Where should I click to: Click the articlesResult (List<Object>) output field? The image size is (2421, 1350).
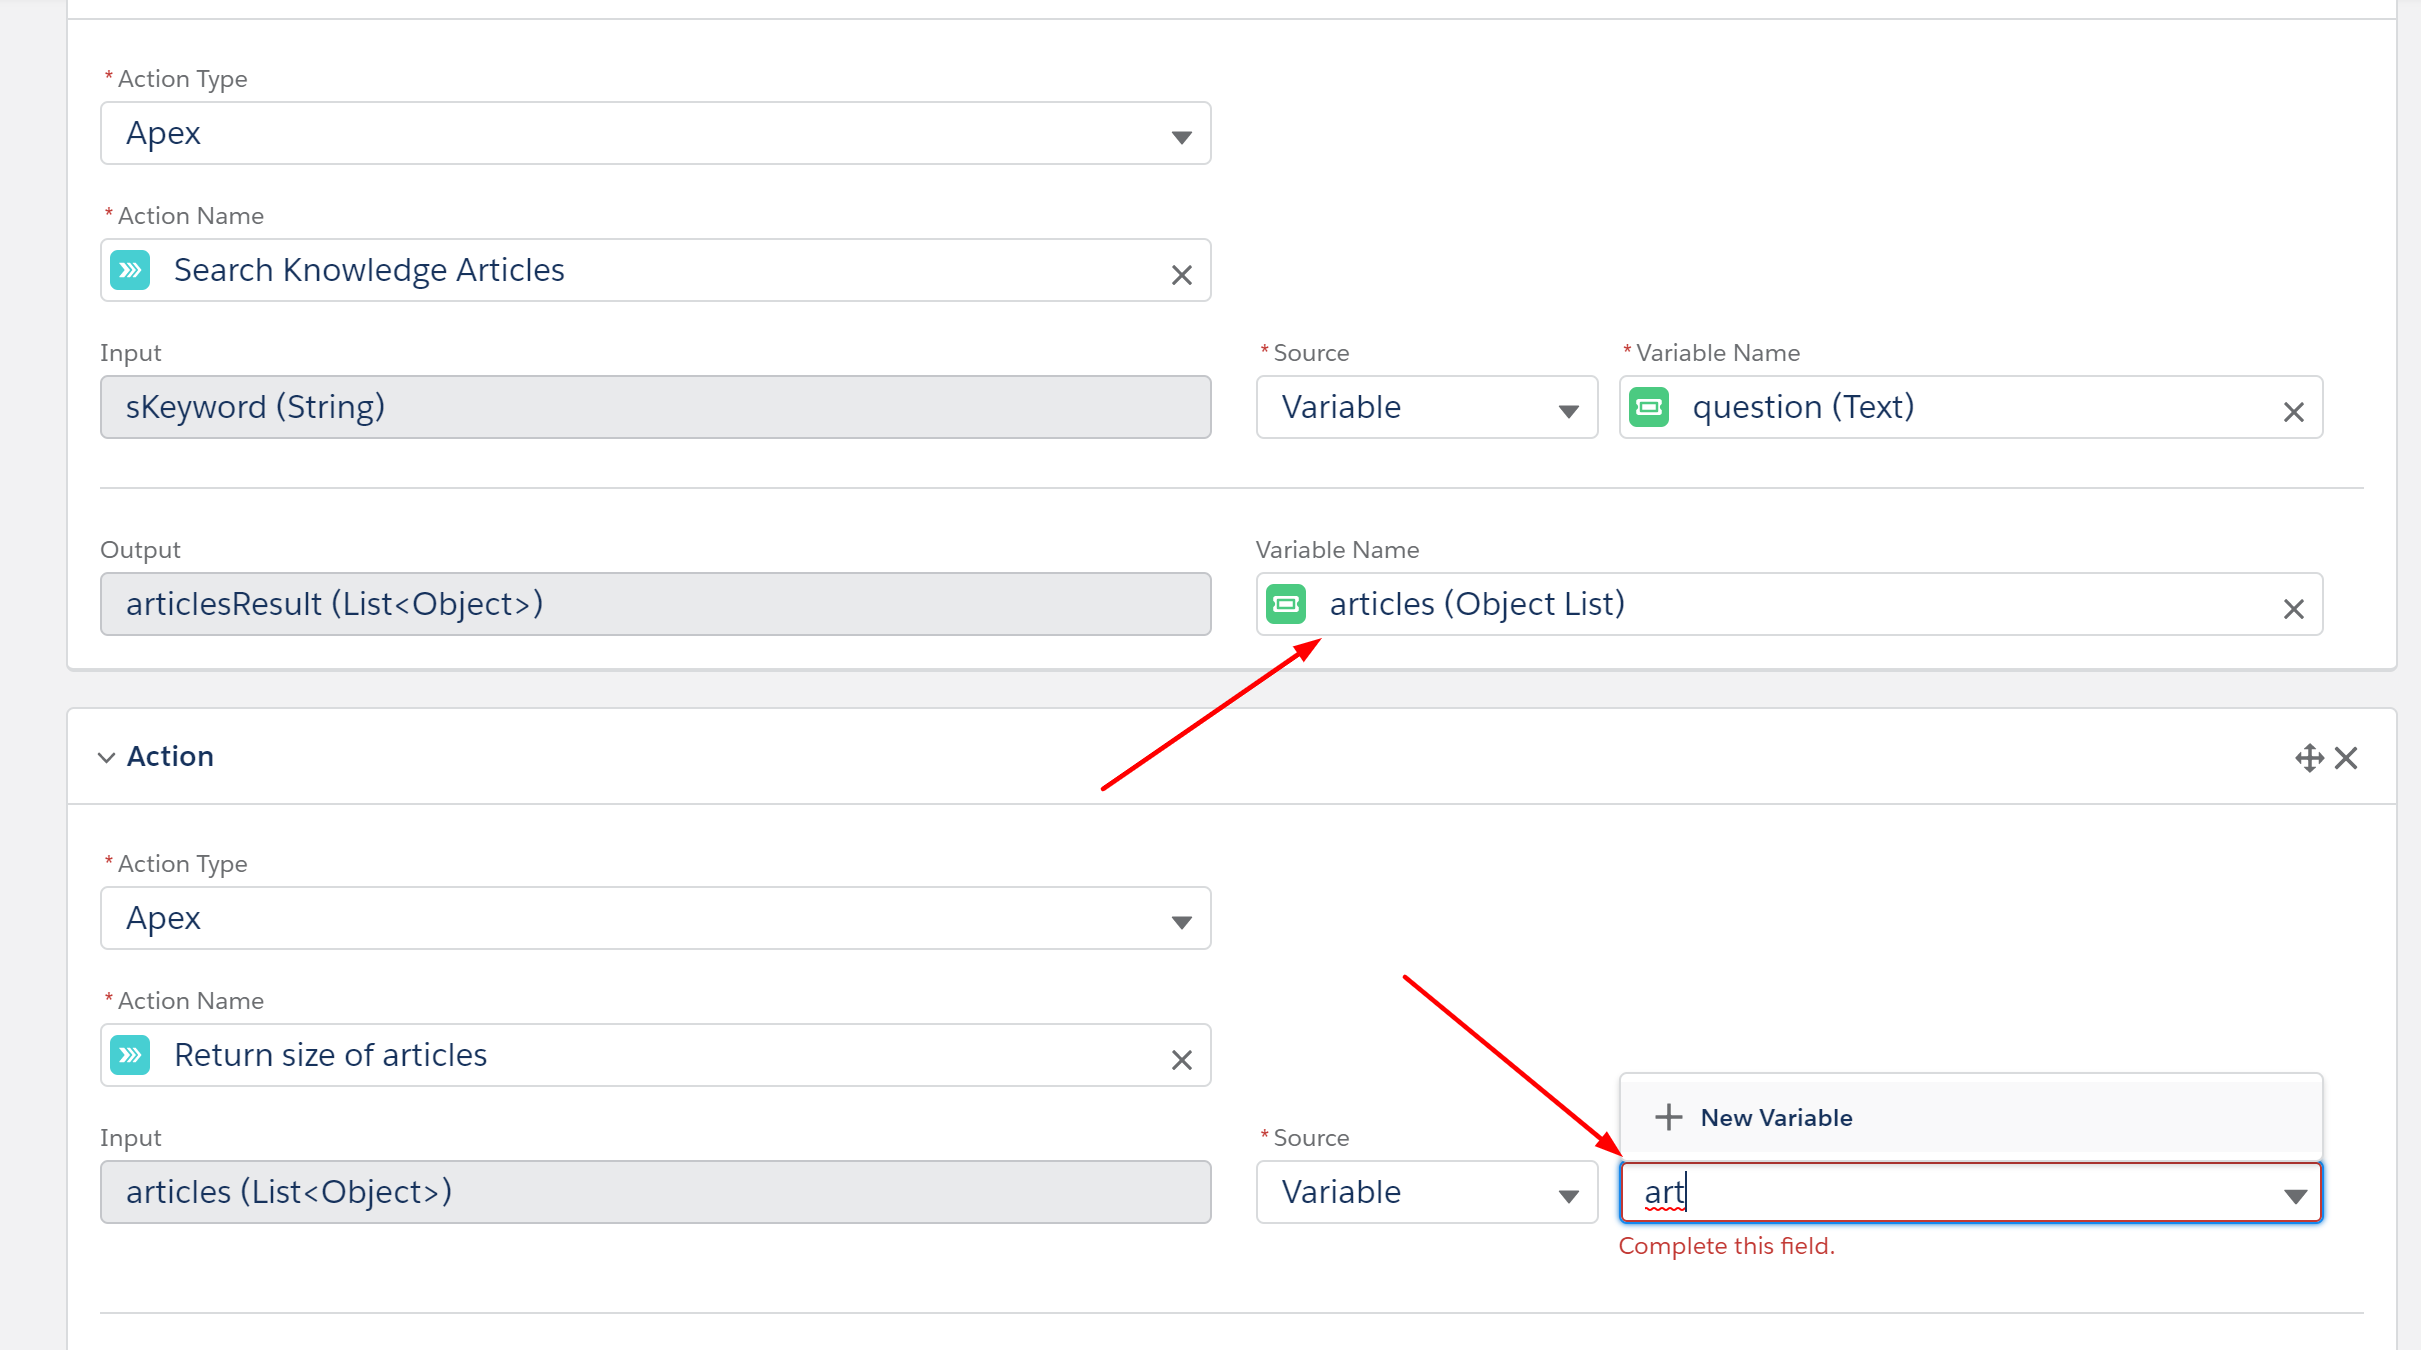[655, 604]
